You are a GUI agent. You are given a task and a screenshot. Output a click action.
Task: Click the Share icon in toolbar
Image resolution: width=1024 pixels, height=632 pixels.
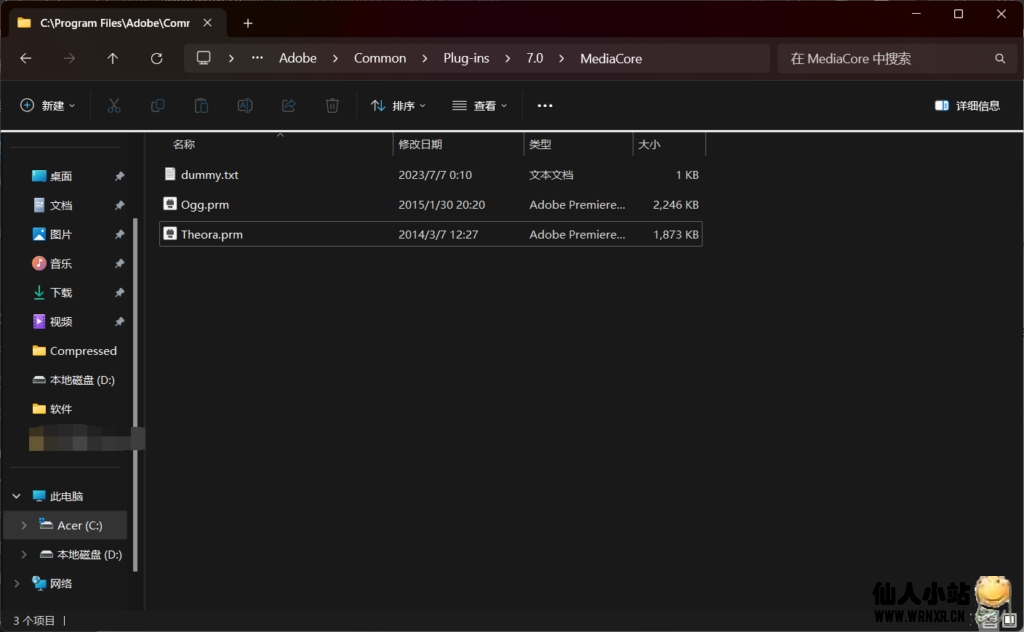click(x=289, y=105)
